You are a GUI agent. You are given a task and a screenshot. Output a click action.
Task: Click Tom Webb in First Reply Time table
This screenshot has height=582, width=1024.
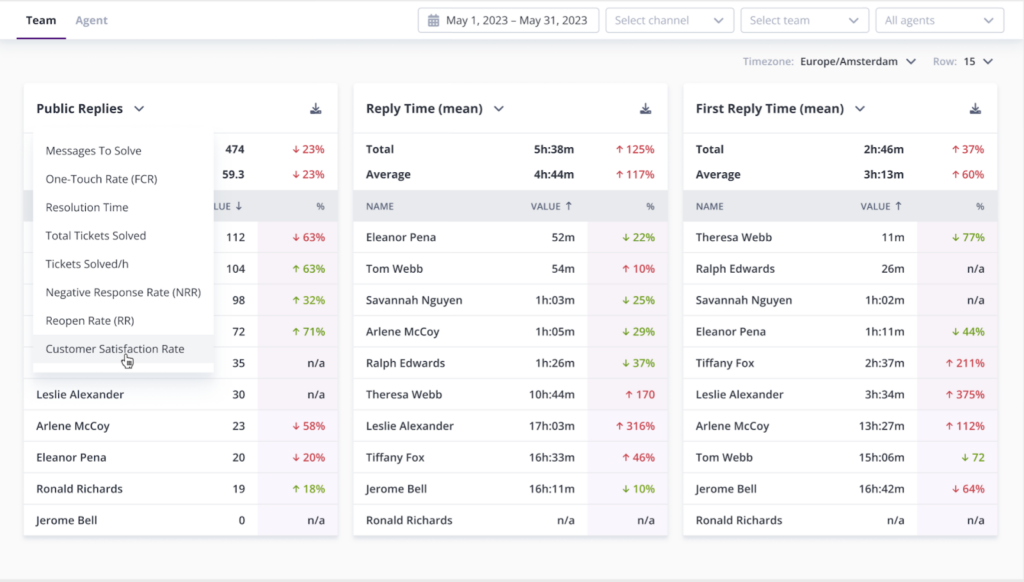click(724, 457)
